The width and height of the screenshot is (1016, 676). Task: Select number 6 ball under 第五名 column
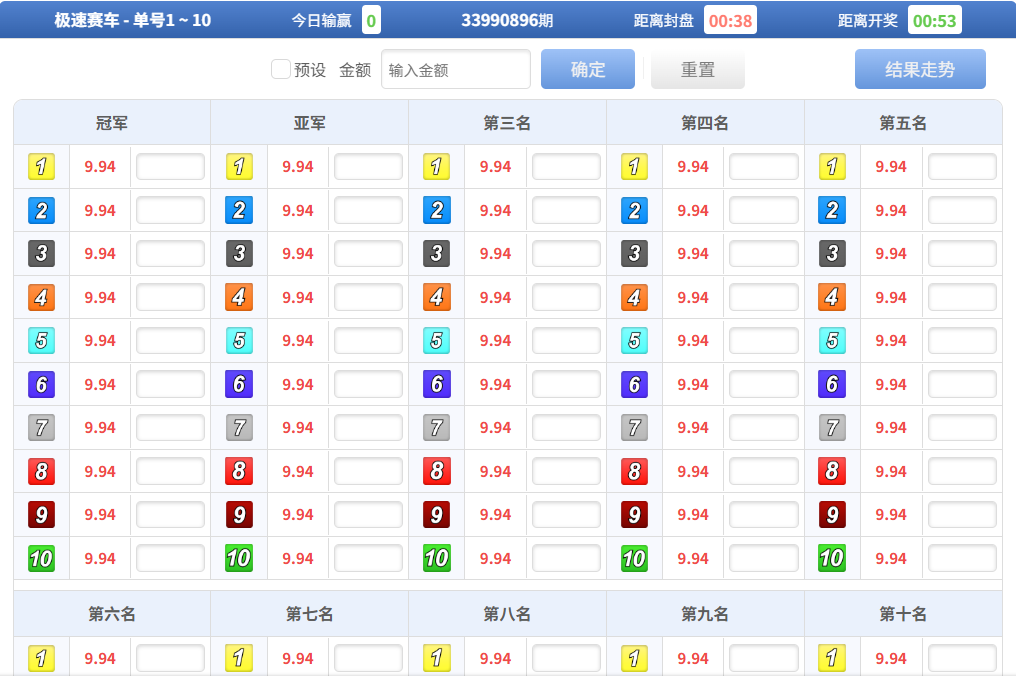832,384
